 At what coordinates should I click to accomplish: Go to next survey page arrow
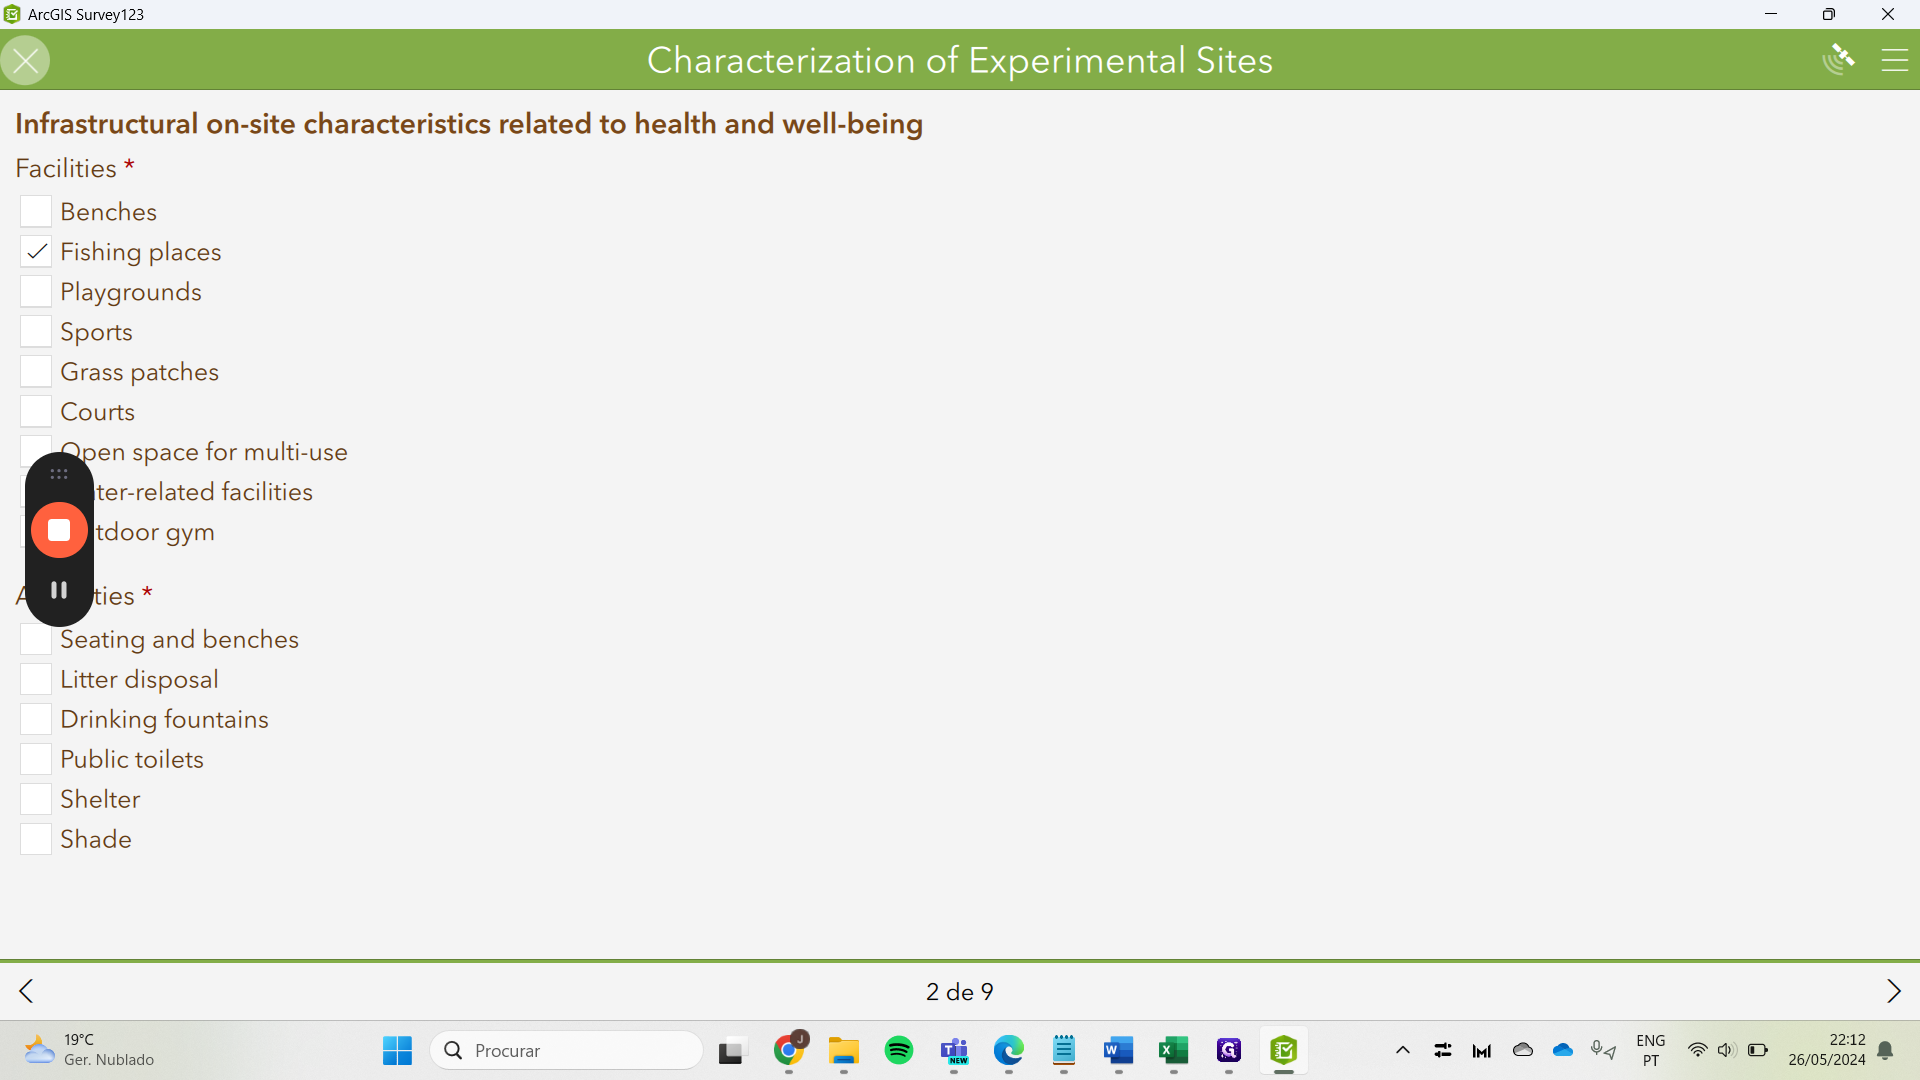click(1893, 991)
